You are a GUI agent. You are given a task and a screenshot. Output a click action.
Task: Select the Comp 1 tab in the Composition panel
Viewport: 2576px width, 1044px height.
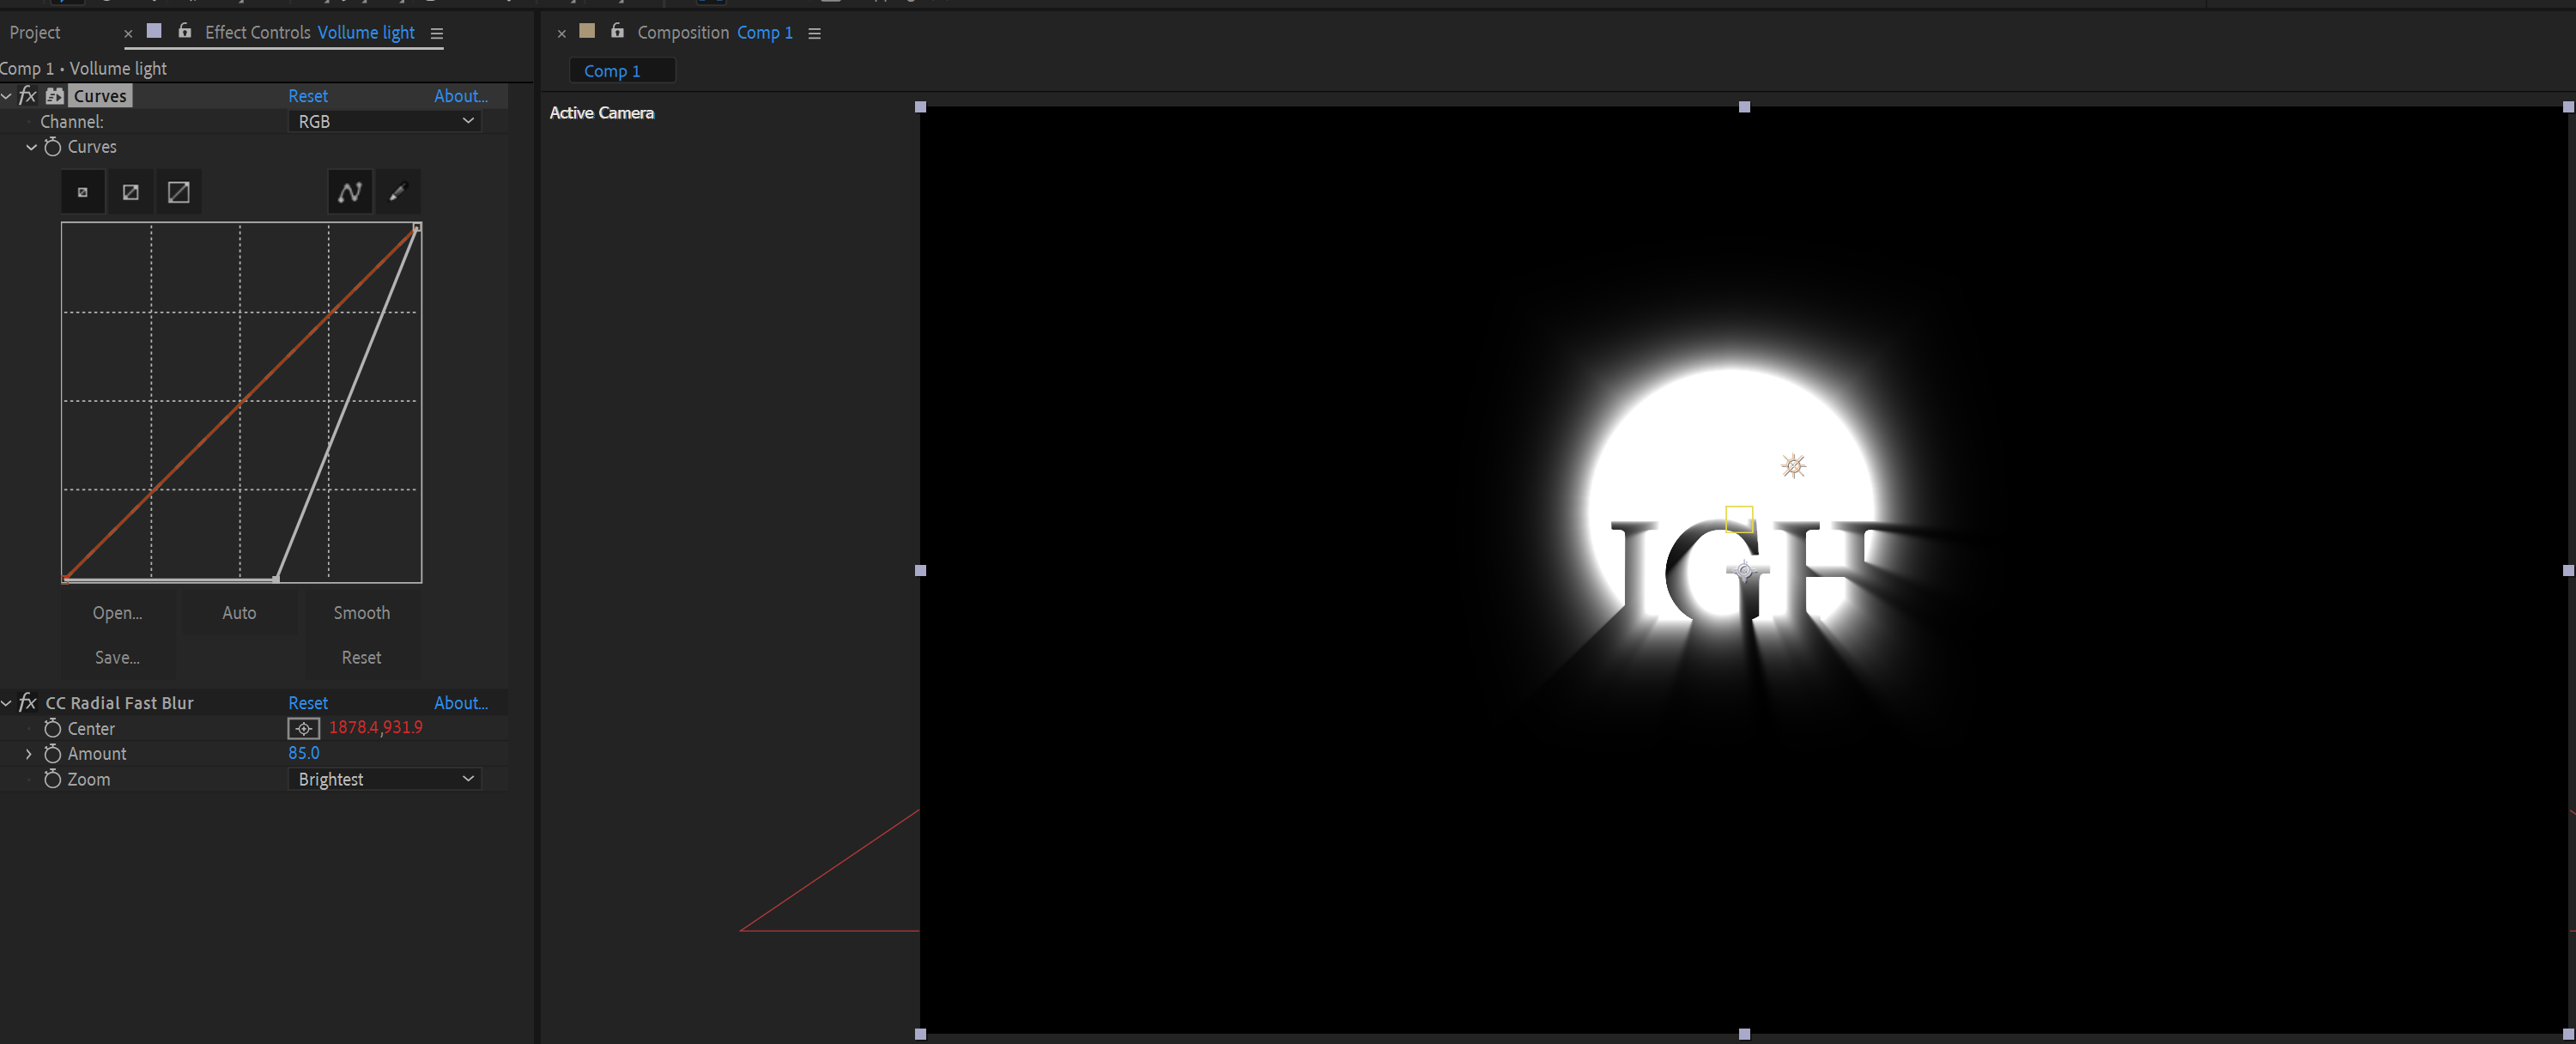pos(621,70)
